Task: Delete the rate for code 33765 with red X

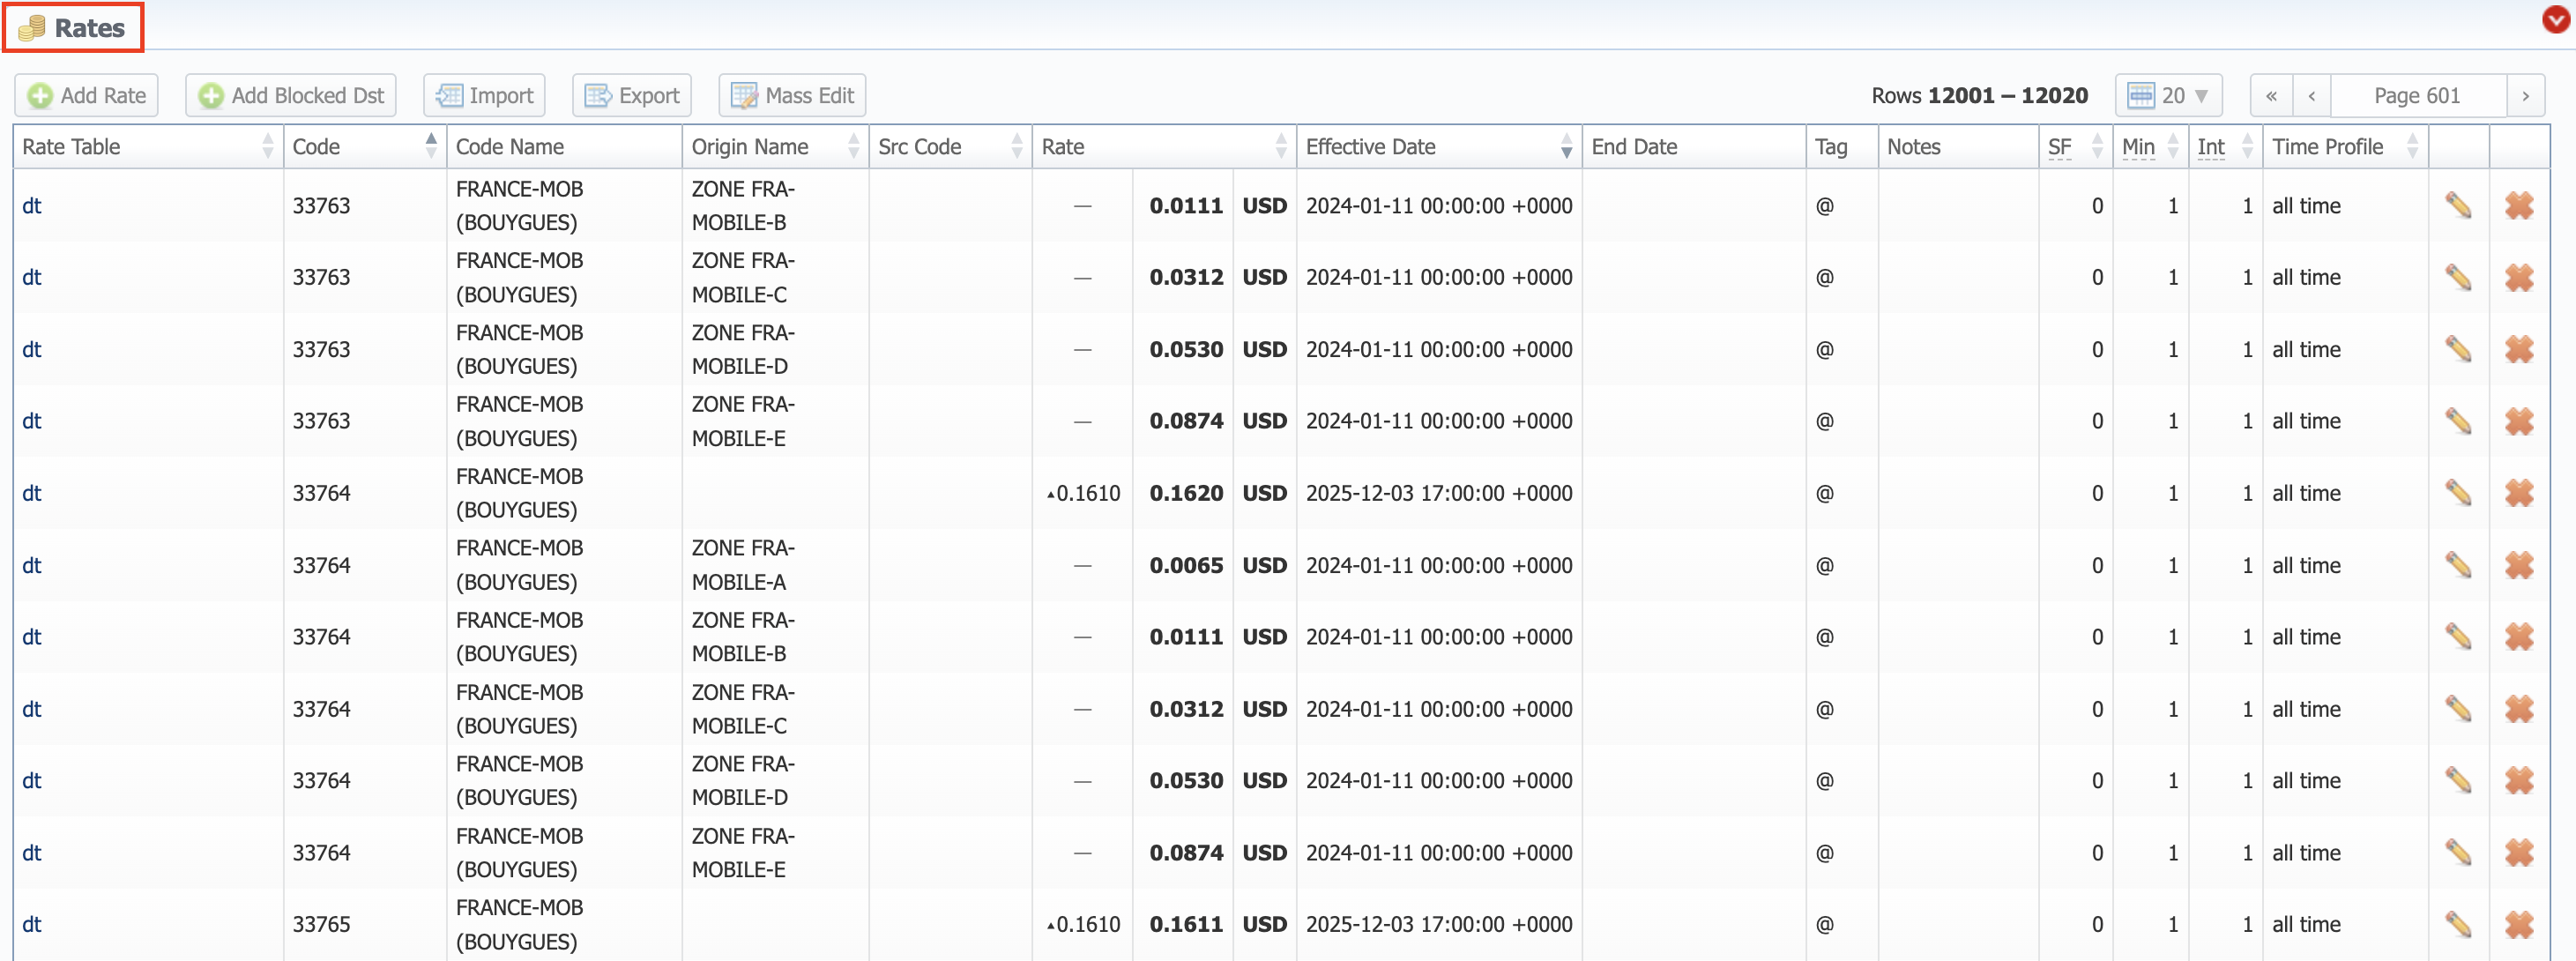Action: point(2519,924)
